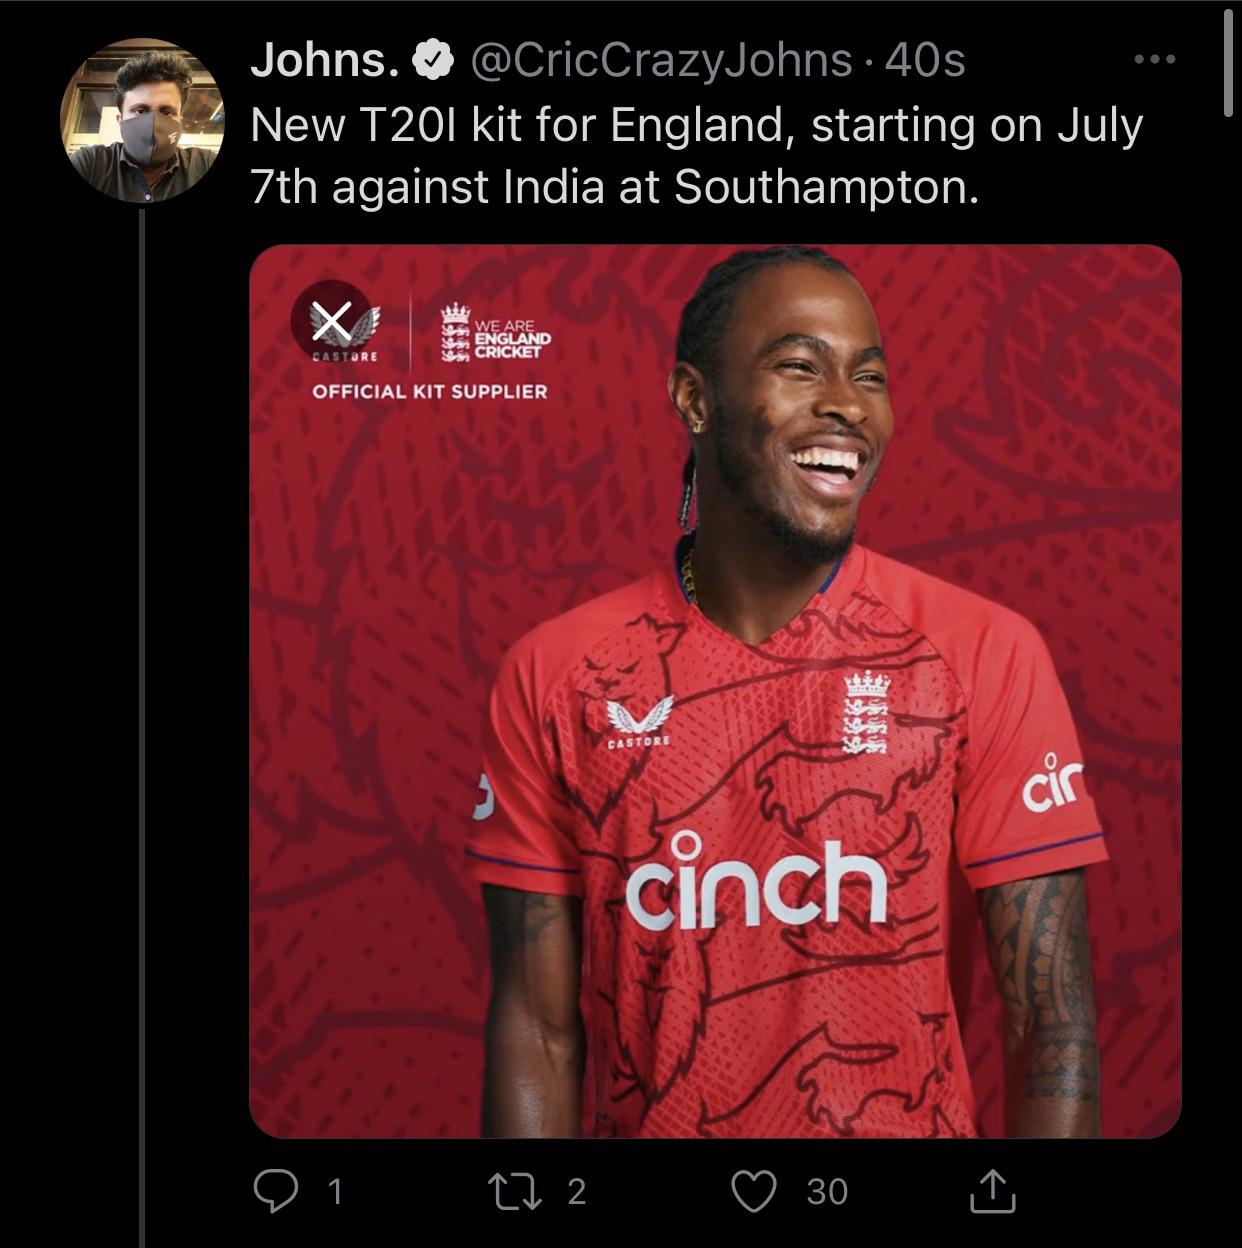Screen dimensions: 1242x1248
Task: Click the reply count number 1
Action: [x=335, y=1191]
